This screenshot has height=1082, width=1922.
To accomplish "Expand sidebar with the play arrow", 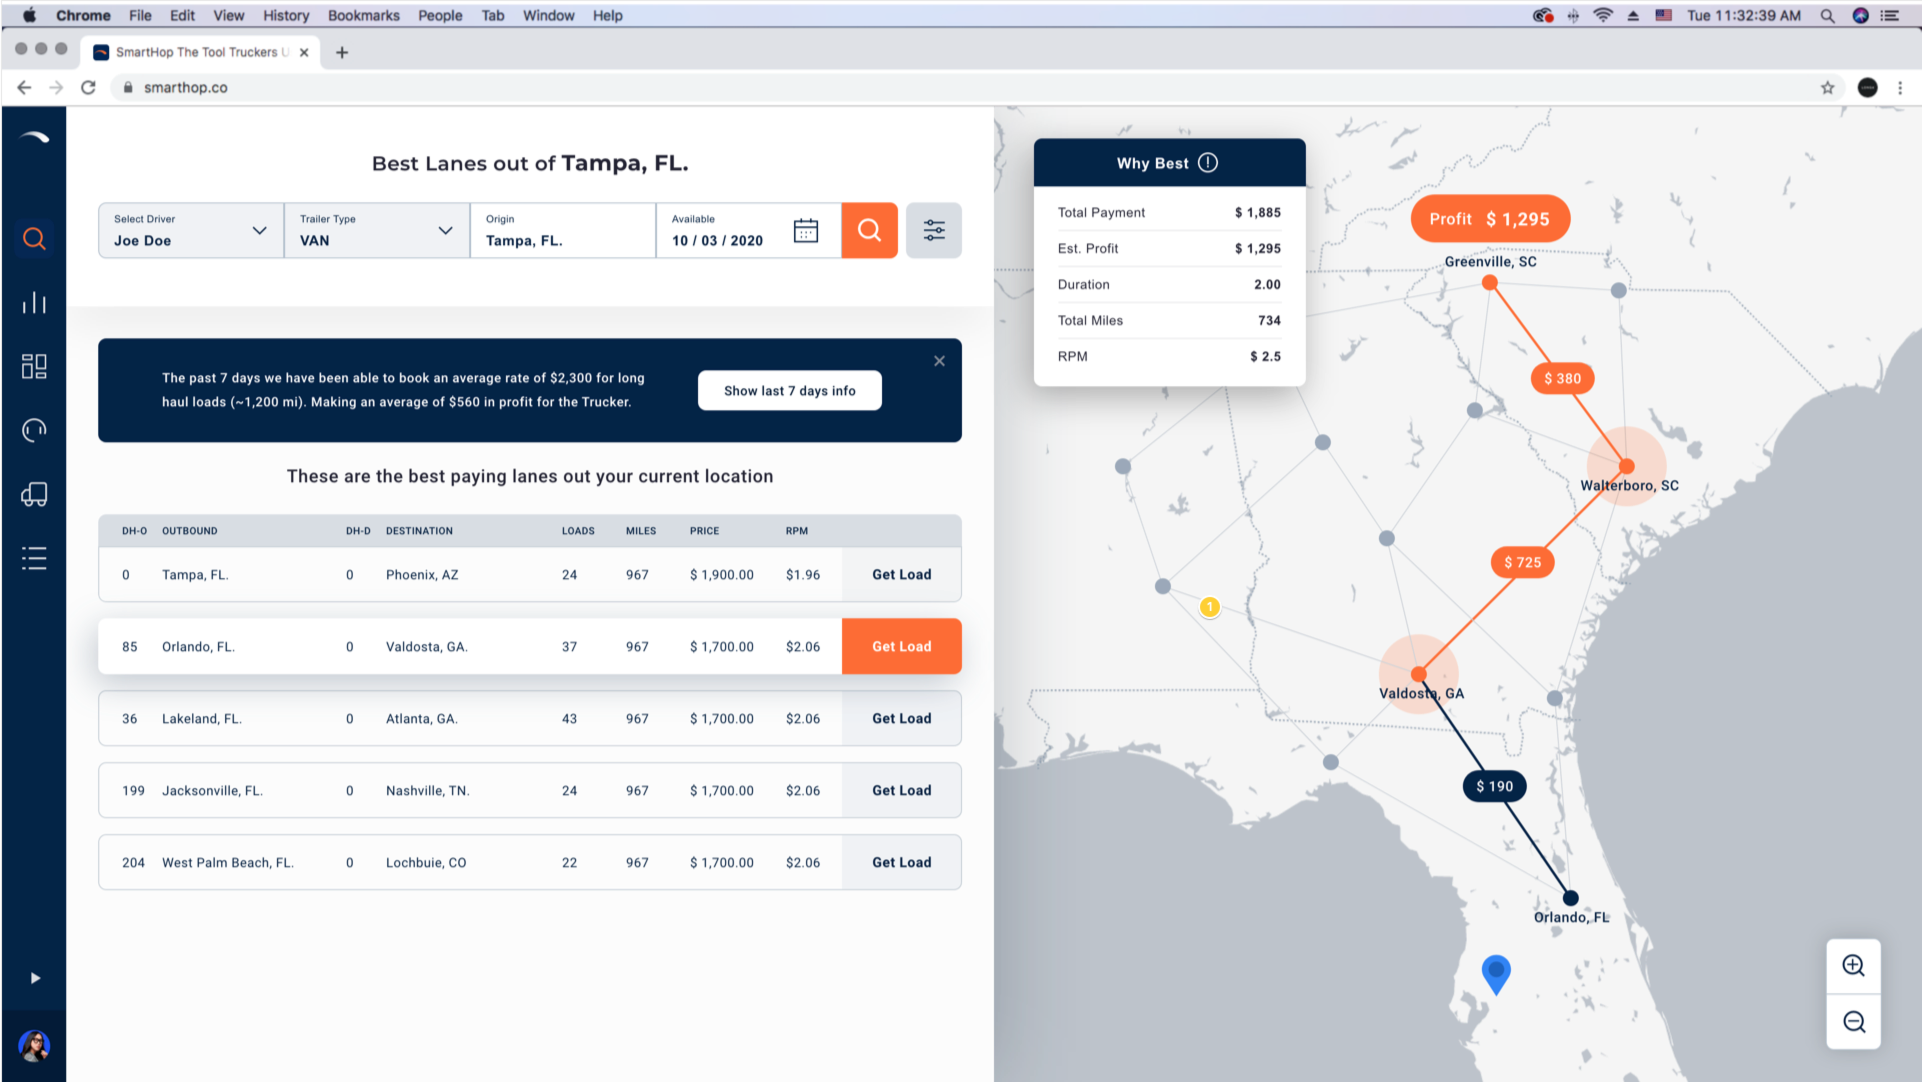I will pyautogui.click(x=35, y=978).
